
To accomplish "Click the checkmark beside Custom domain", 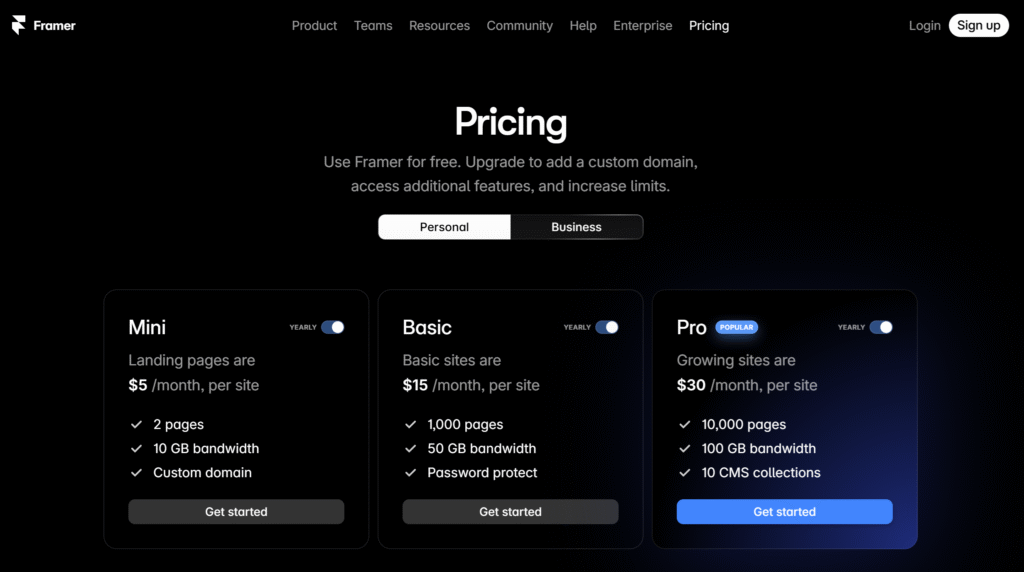I will tap(136, 473).
